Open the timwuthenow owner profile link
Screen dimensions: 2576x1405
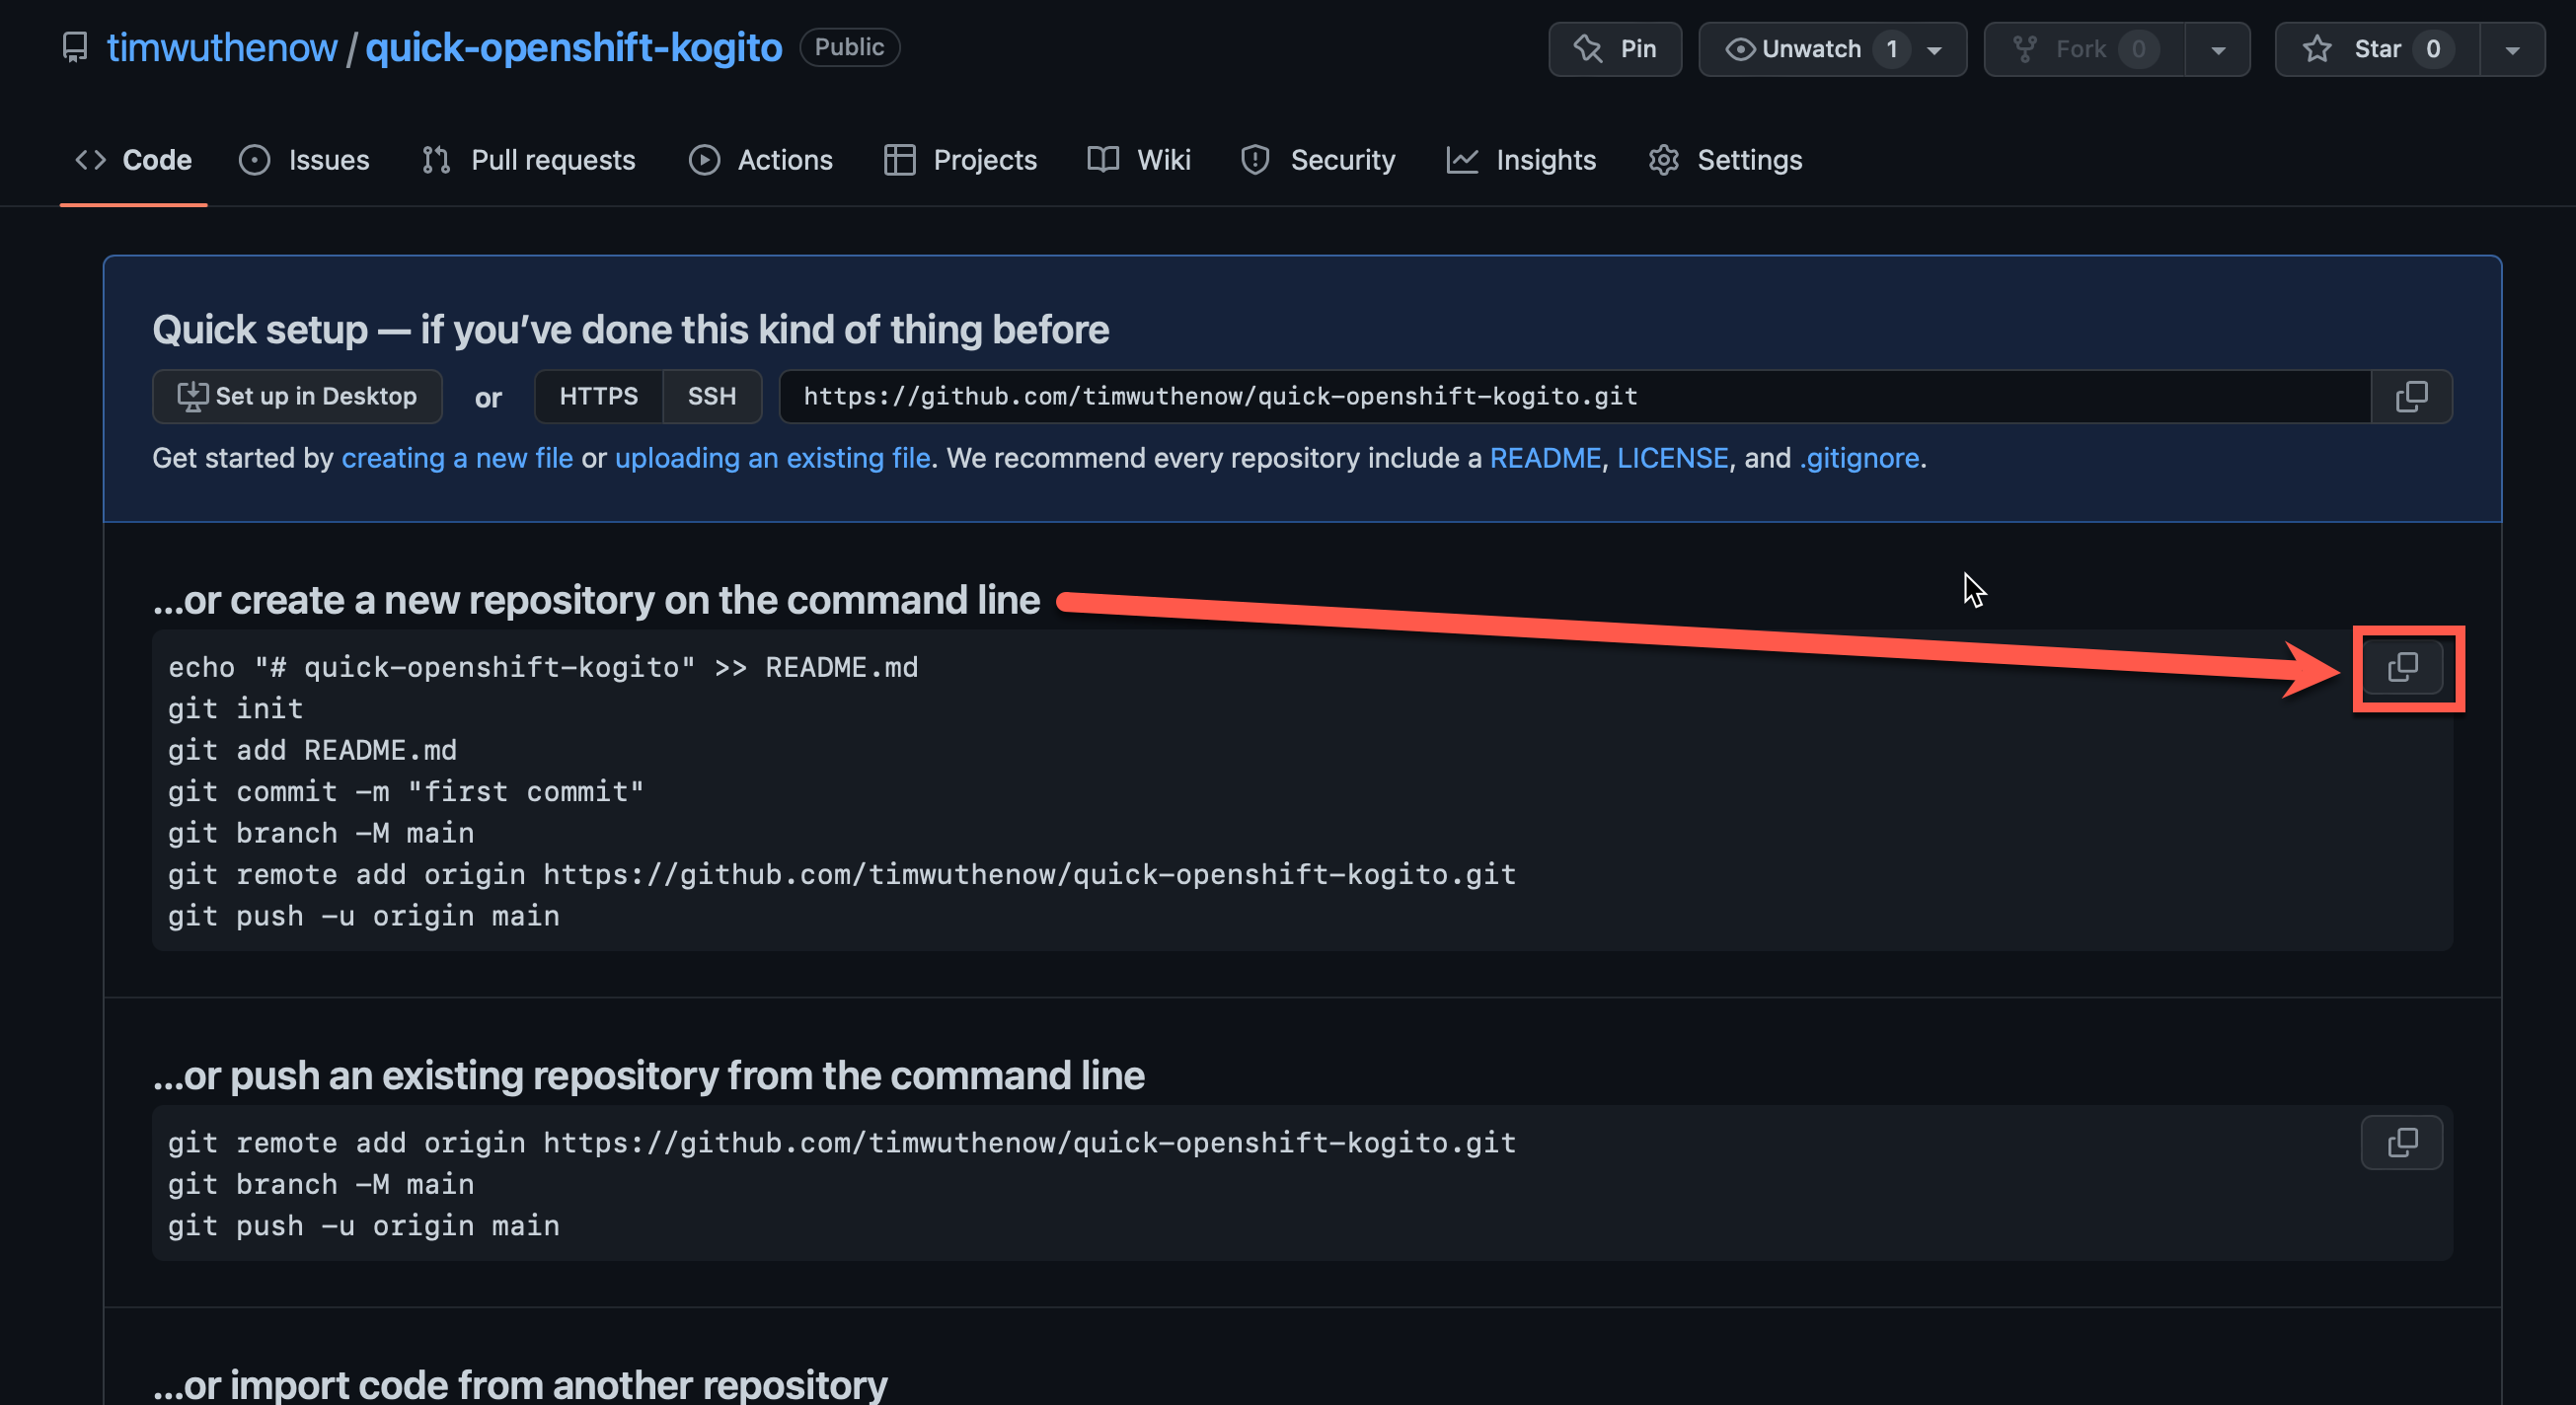pyautogui.click(x=222, y=47)
